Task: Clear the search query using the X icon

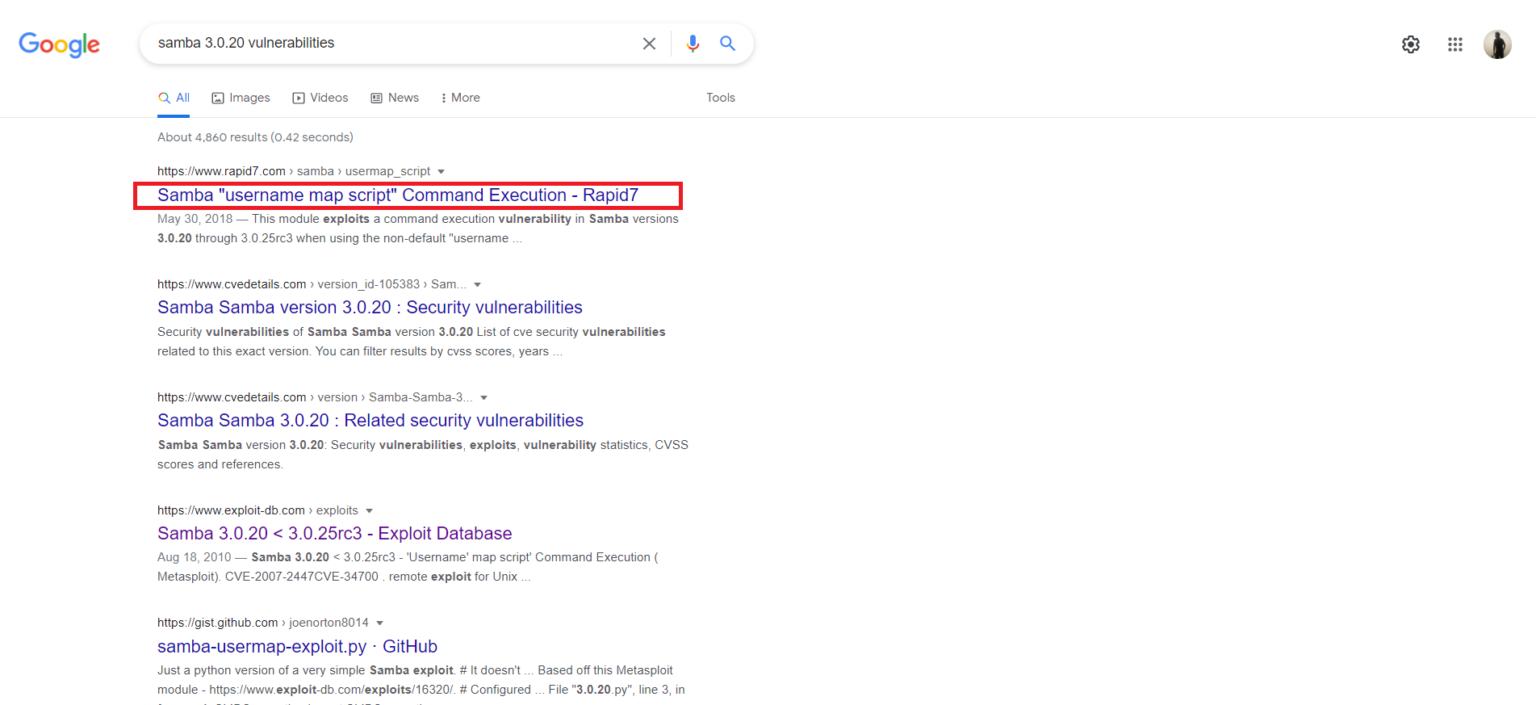Action: coord(649,43)
